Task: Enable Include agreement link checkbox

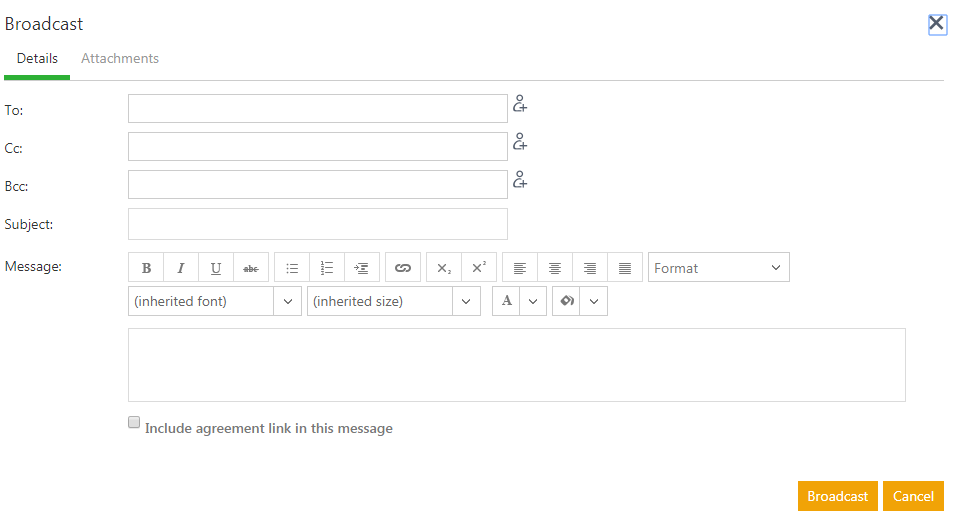Action: (x=134, y=423)
